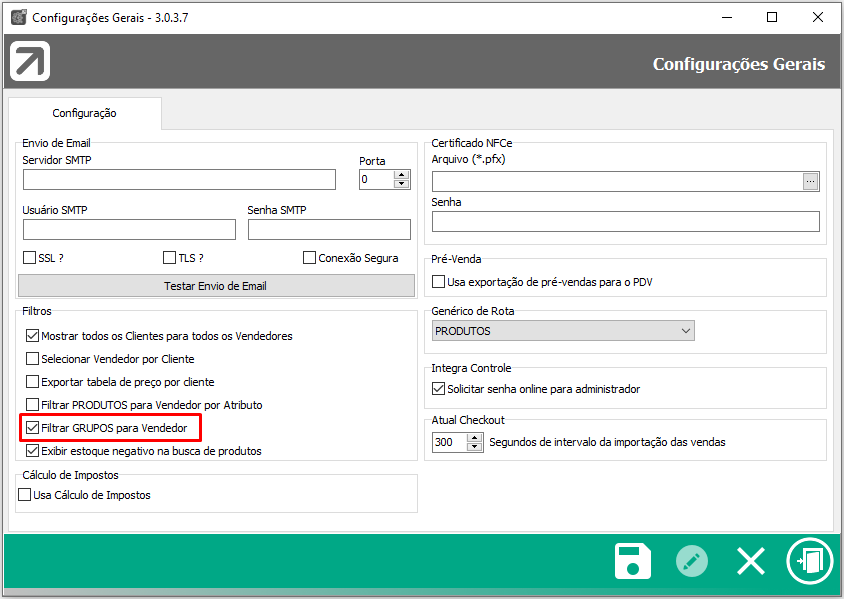Uncheck Mostrar todos os Clientes para todos os Vendedores

32,336
